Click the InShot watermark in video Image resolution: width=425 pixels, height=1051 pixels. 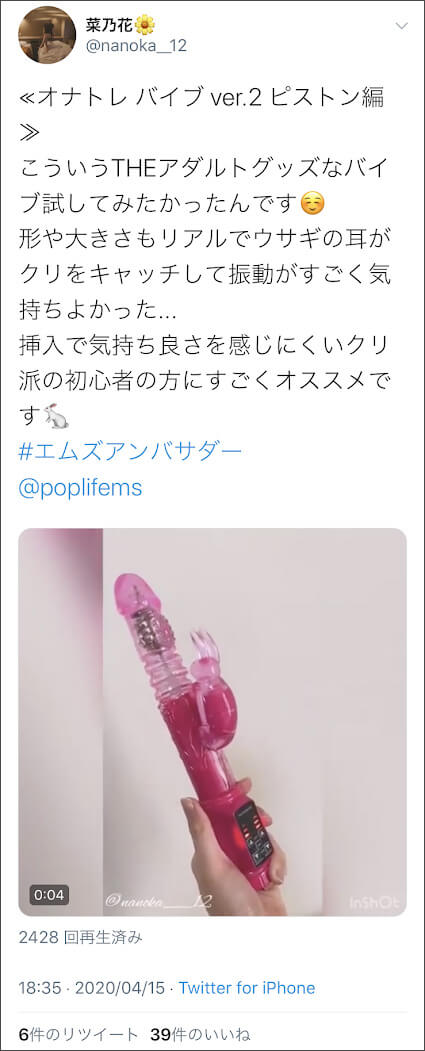[374, 903]
